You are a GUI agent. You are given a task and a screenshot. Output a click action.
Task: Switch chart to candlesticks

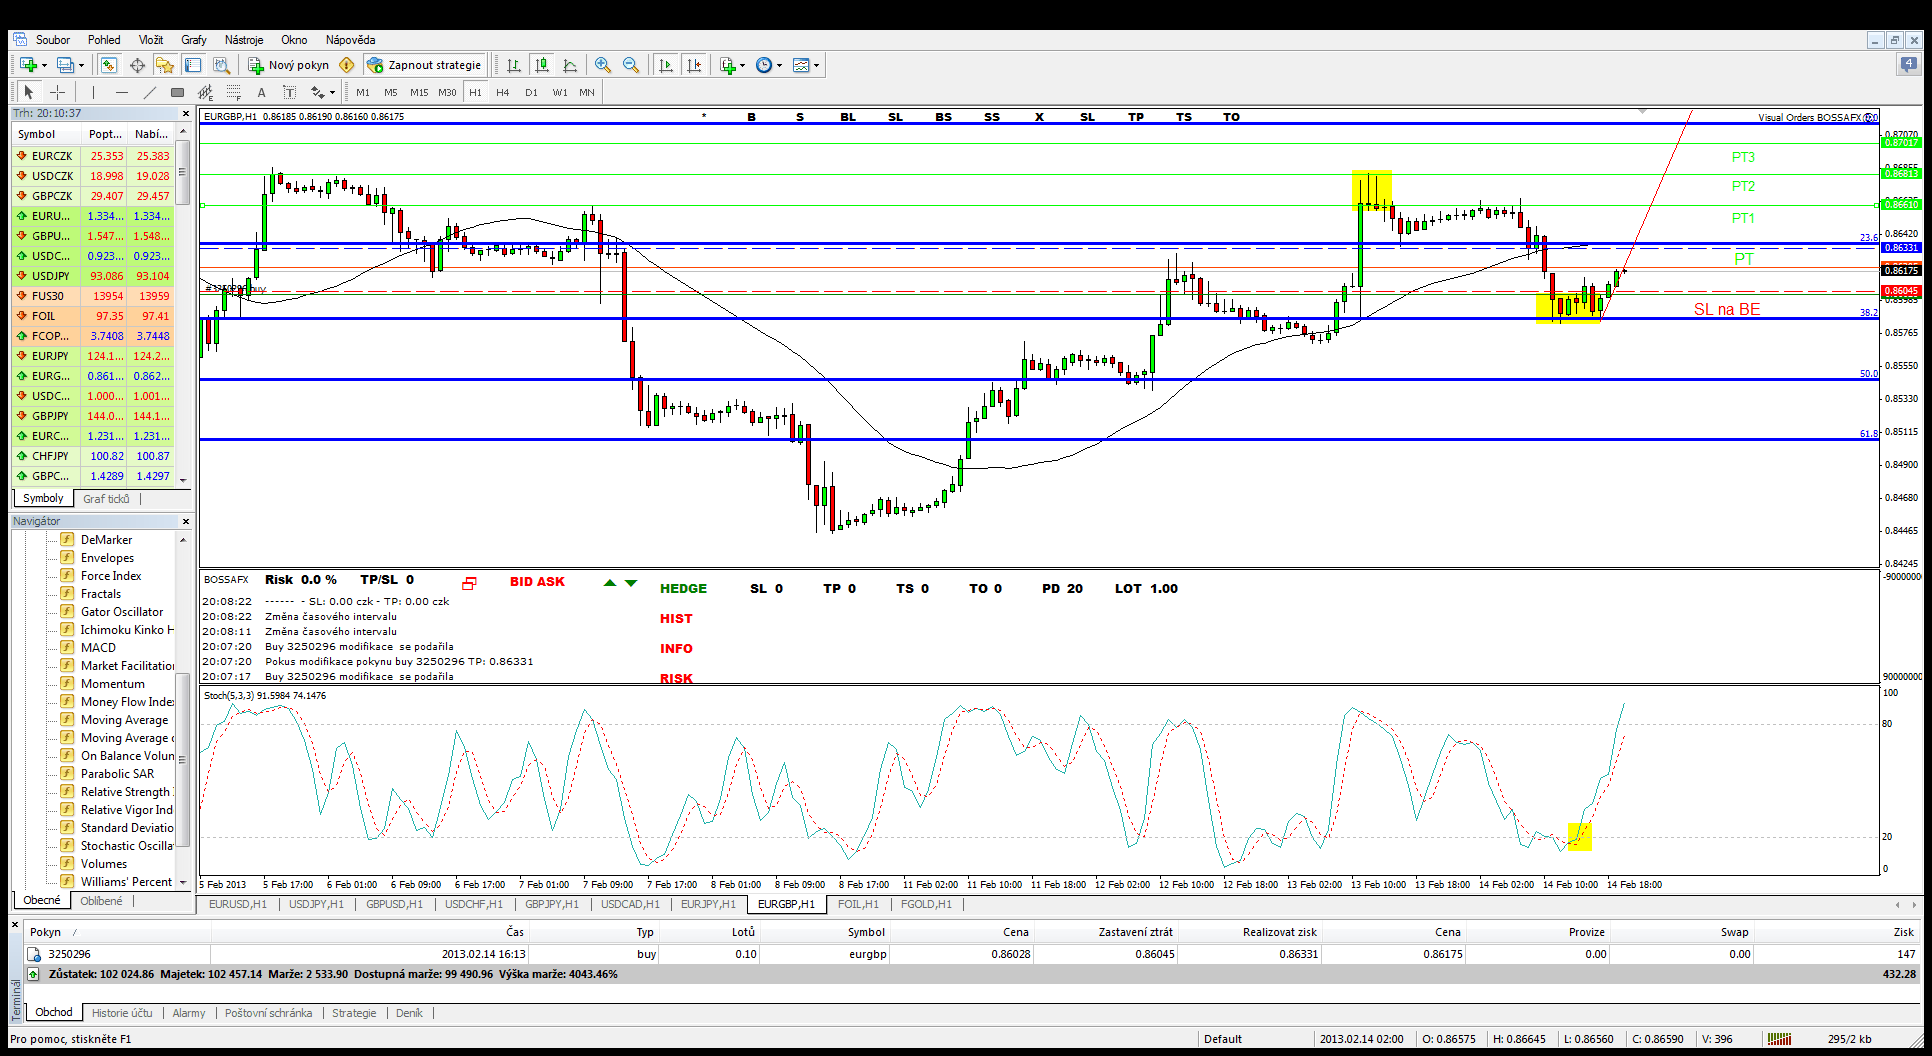coord(542,65)
